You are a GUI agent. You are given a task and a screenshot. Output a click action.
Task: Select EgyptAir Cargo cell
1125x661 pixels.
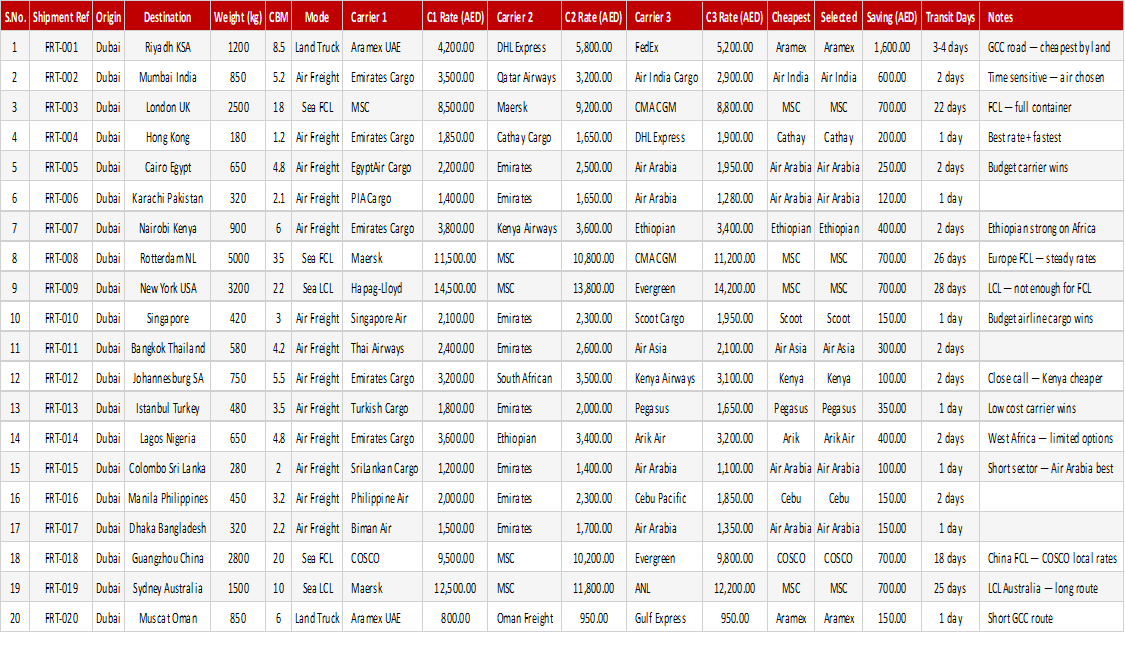pyautogui.click(x=382, y=168)
